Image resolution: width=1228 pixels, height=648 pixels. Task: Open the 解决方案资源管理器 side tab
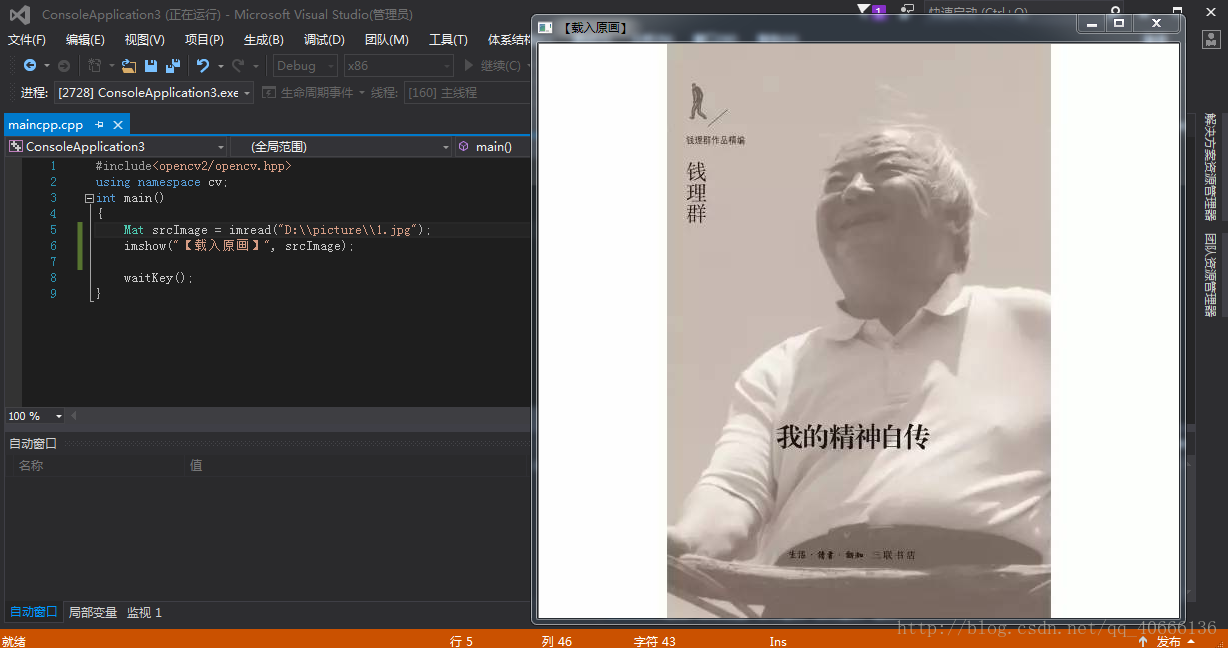(x=1210, y=166)
